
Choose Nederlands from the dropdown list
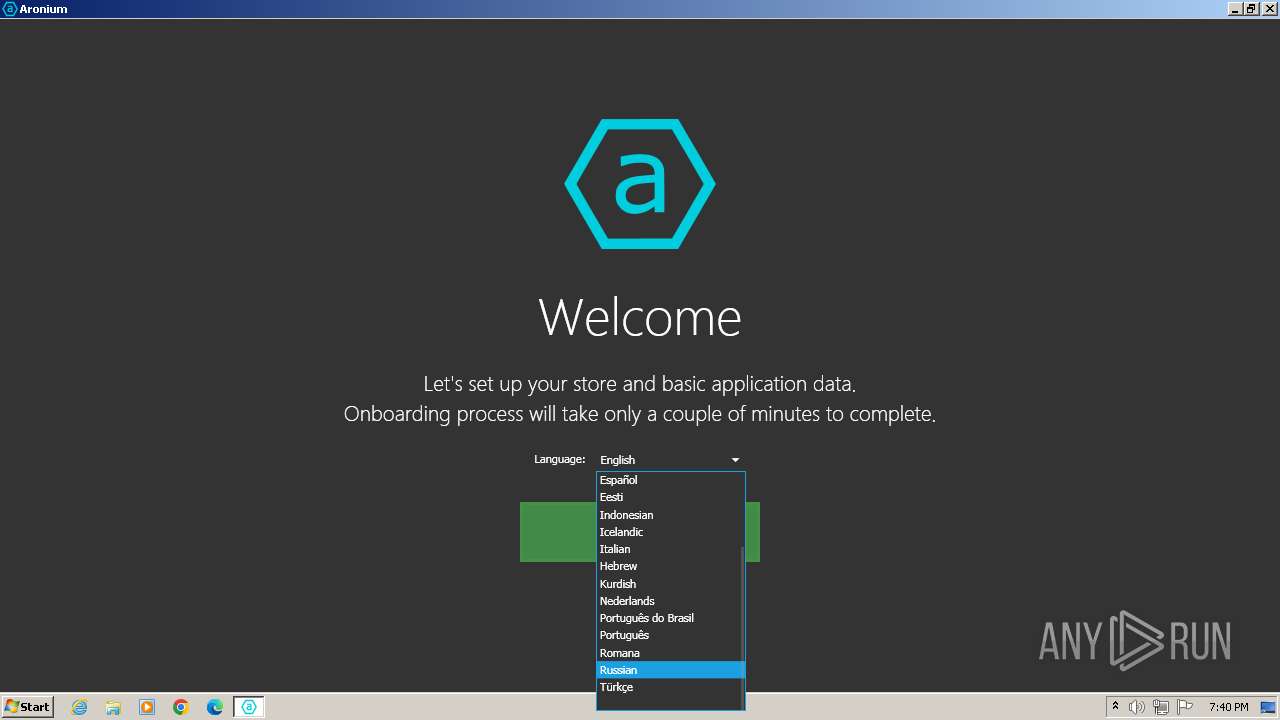click(x=669, y=601)
